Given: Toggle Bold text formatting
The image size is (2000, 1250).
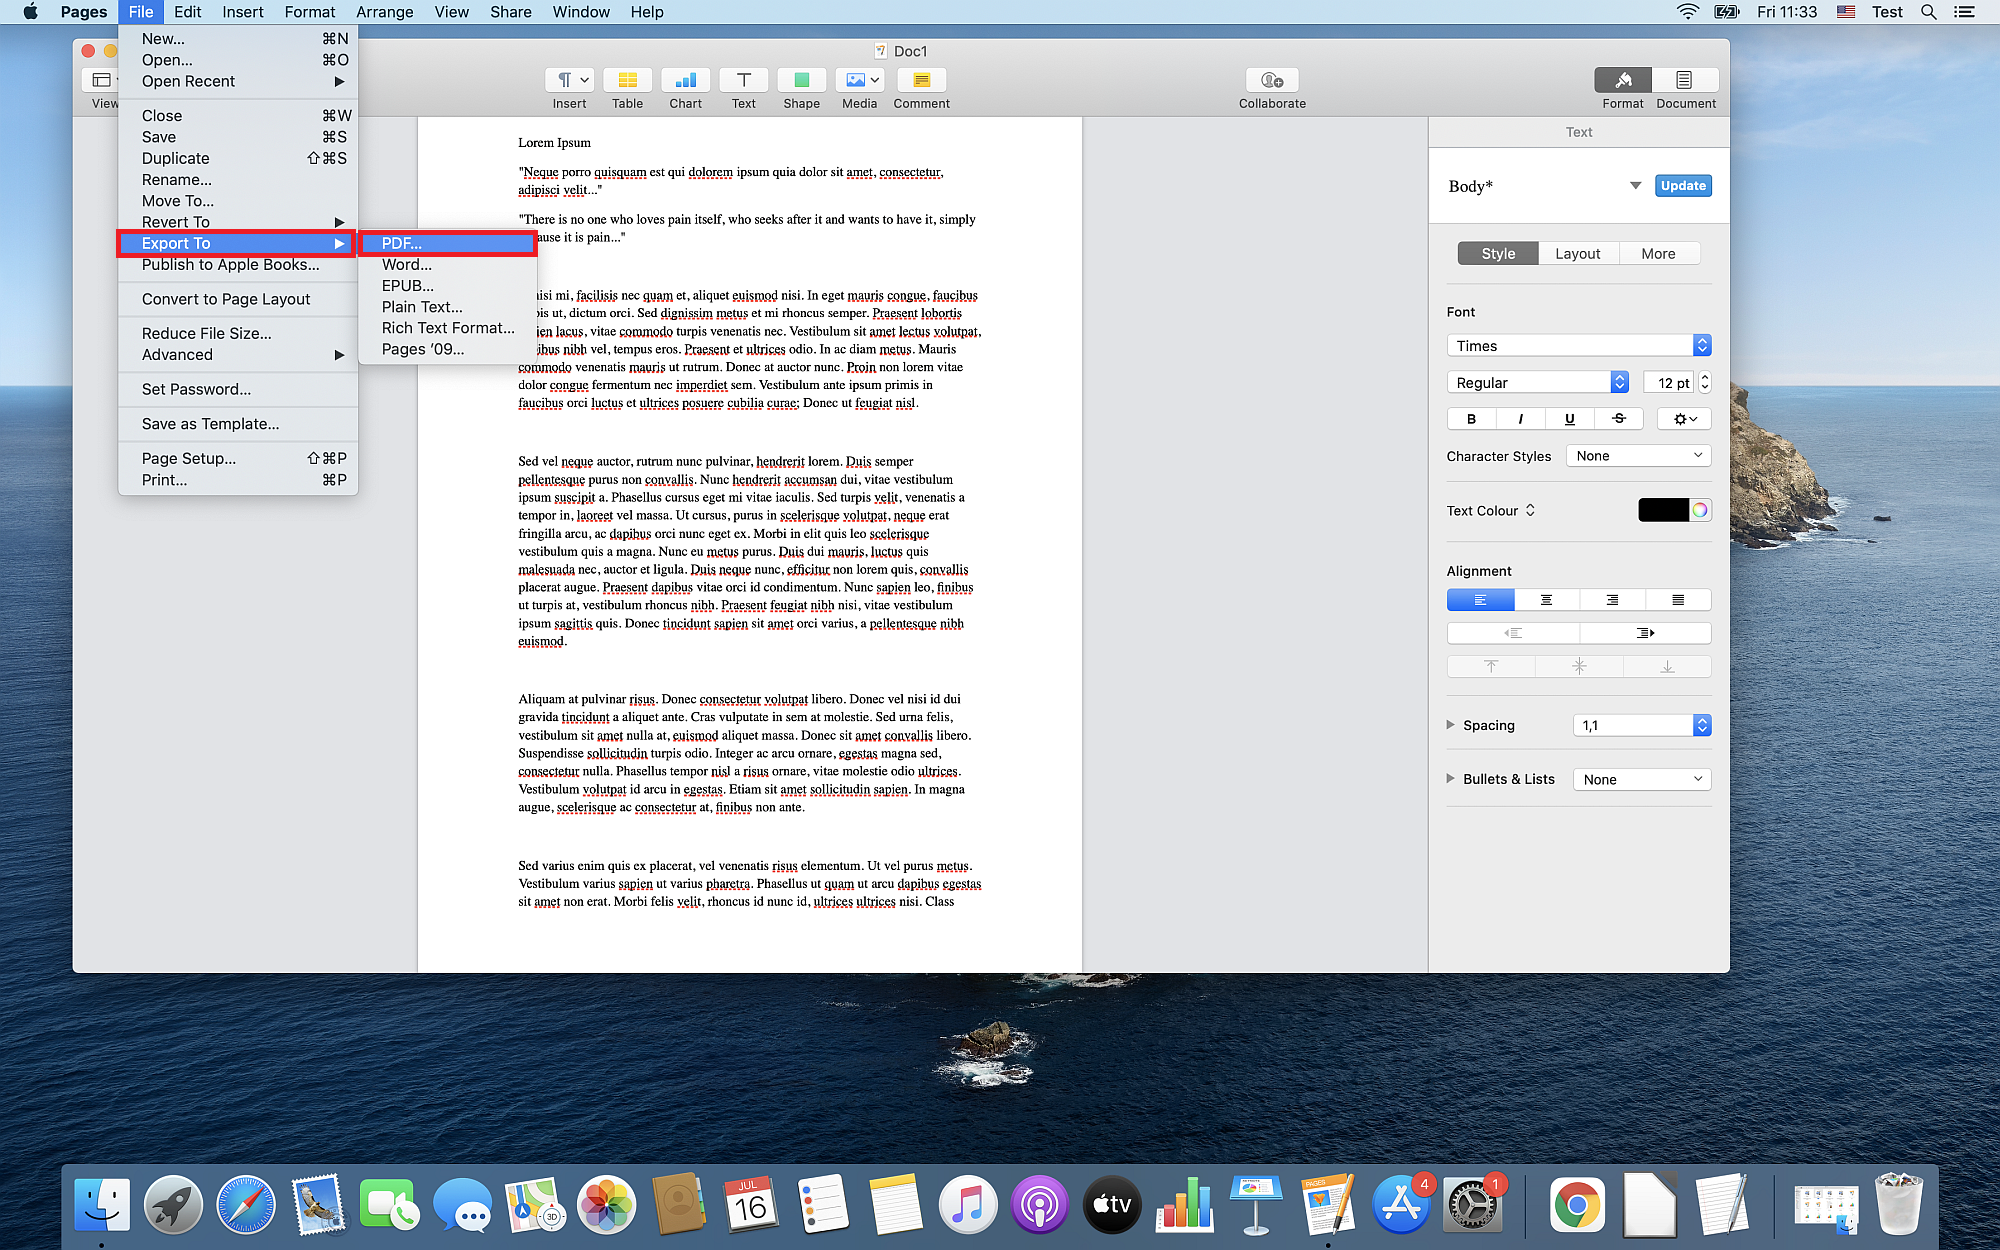Looking at the screenshot, I should coord(1471,419).
